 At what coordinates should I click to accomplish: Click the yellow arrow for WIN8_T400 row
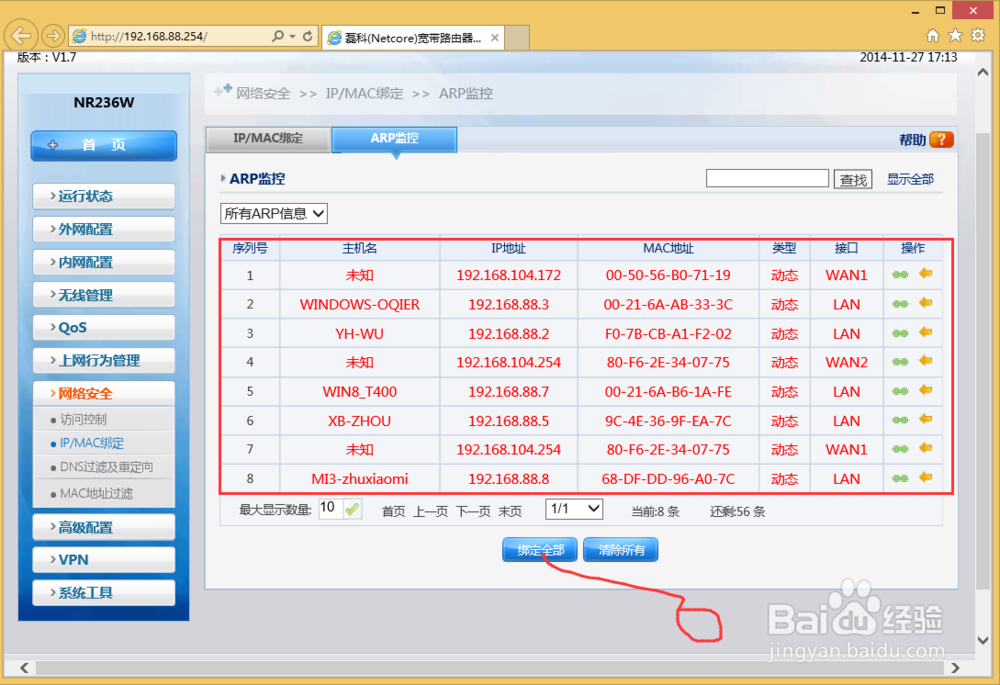point(927,391)
